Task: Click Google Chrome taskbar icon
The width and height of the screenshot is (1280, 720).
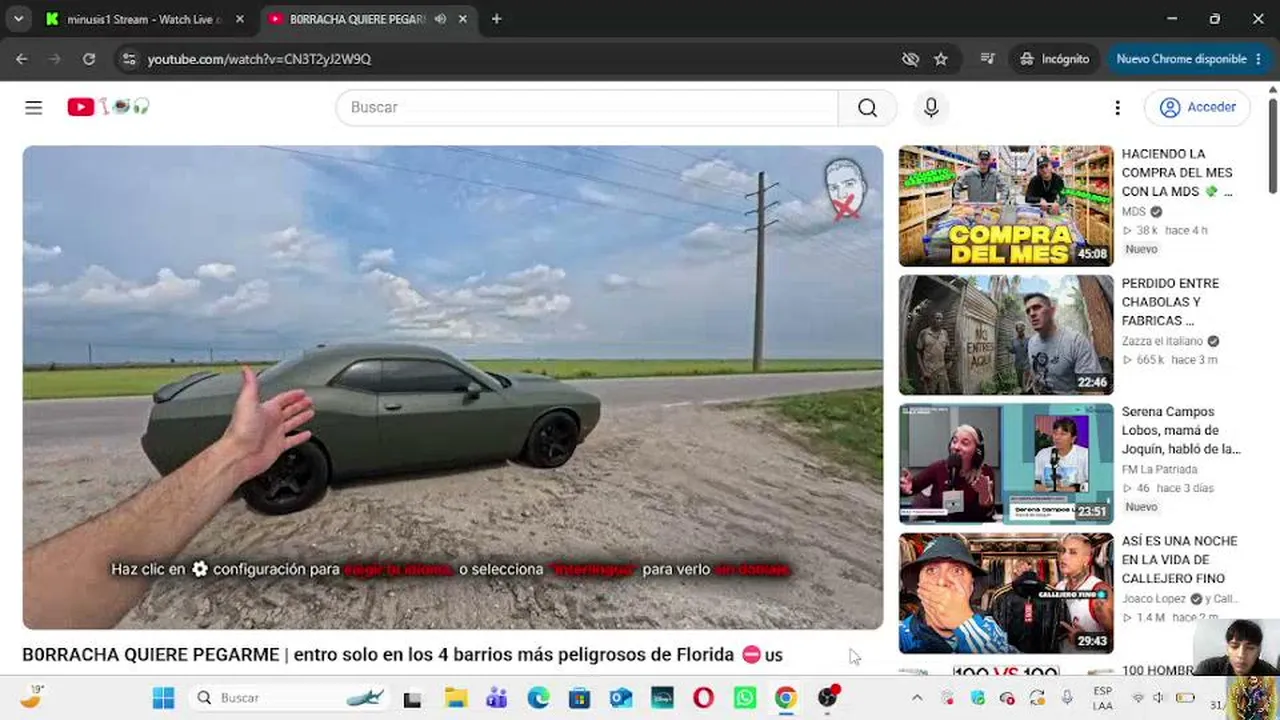Action: point(786,698)
